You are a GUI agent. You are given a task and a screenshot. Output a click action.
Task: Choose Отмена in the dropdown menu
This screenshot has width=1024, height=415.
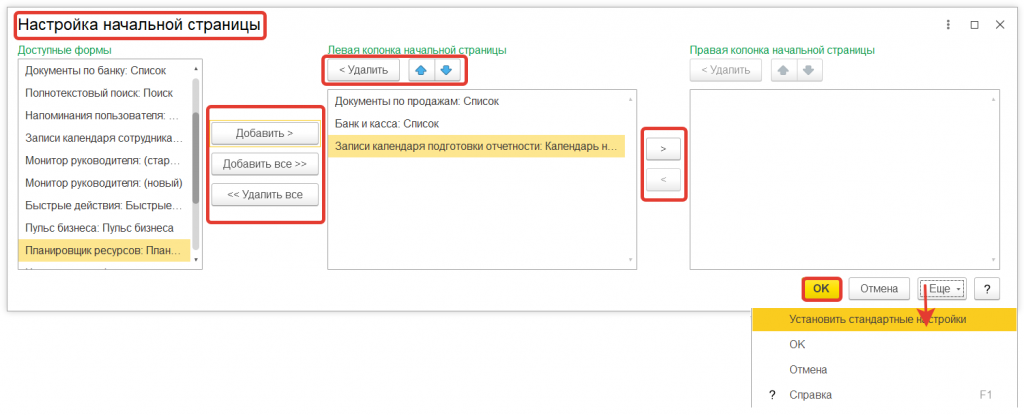click(x=808, y=369)
